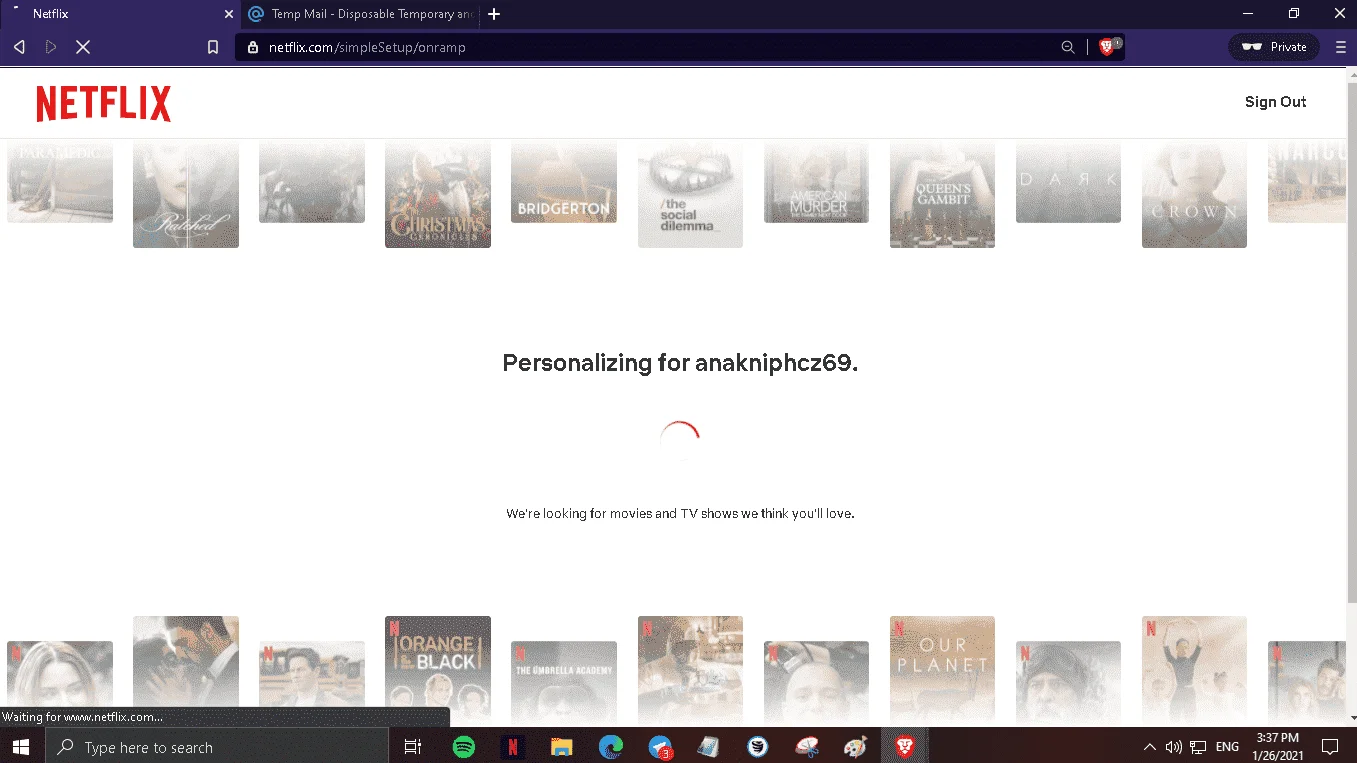Open a new browser tab
The image size is (1357, 763).
click(x=494, y=14)
